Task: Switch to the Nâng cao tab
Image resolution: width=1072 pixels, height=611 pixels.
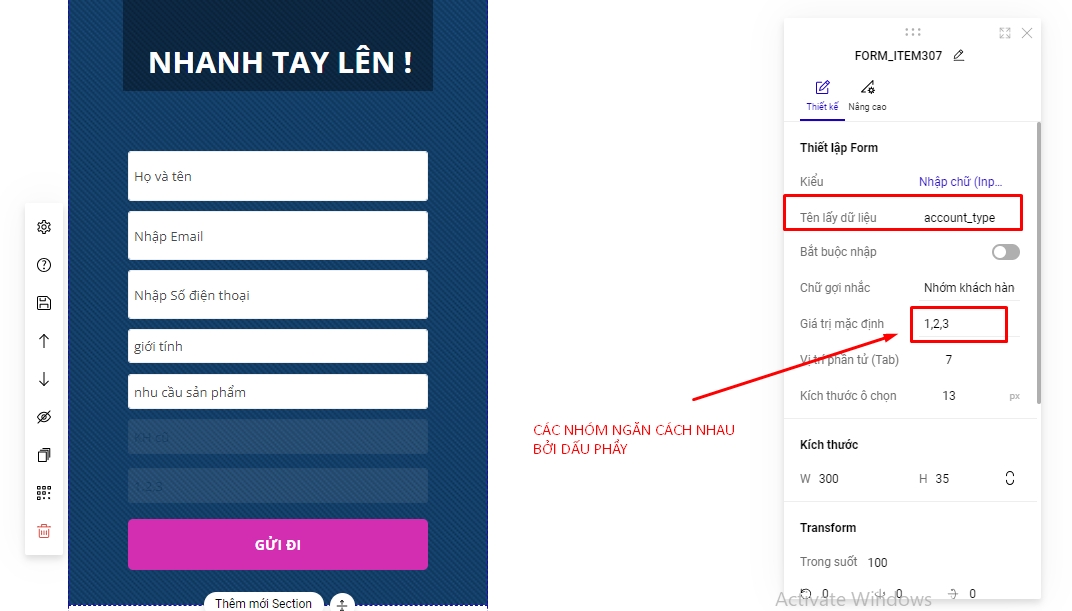Action: (867, 96)
